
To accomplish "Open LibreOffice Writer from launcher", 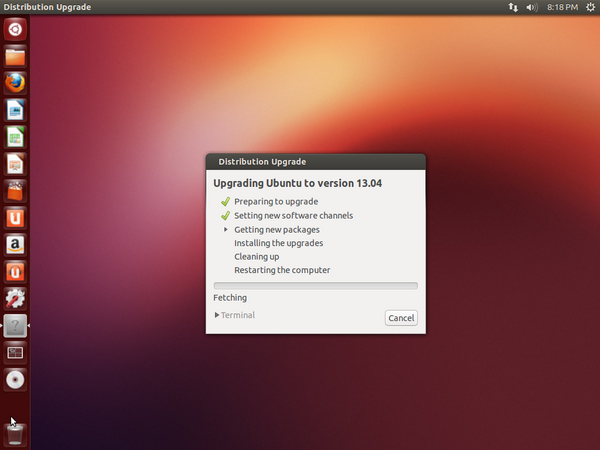I will (15, 110).
